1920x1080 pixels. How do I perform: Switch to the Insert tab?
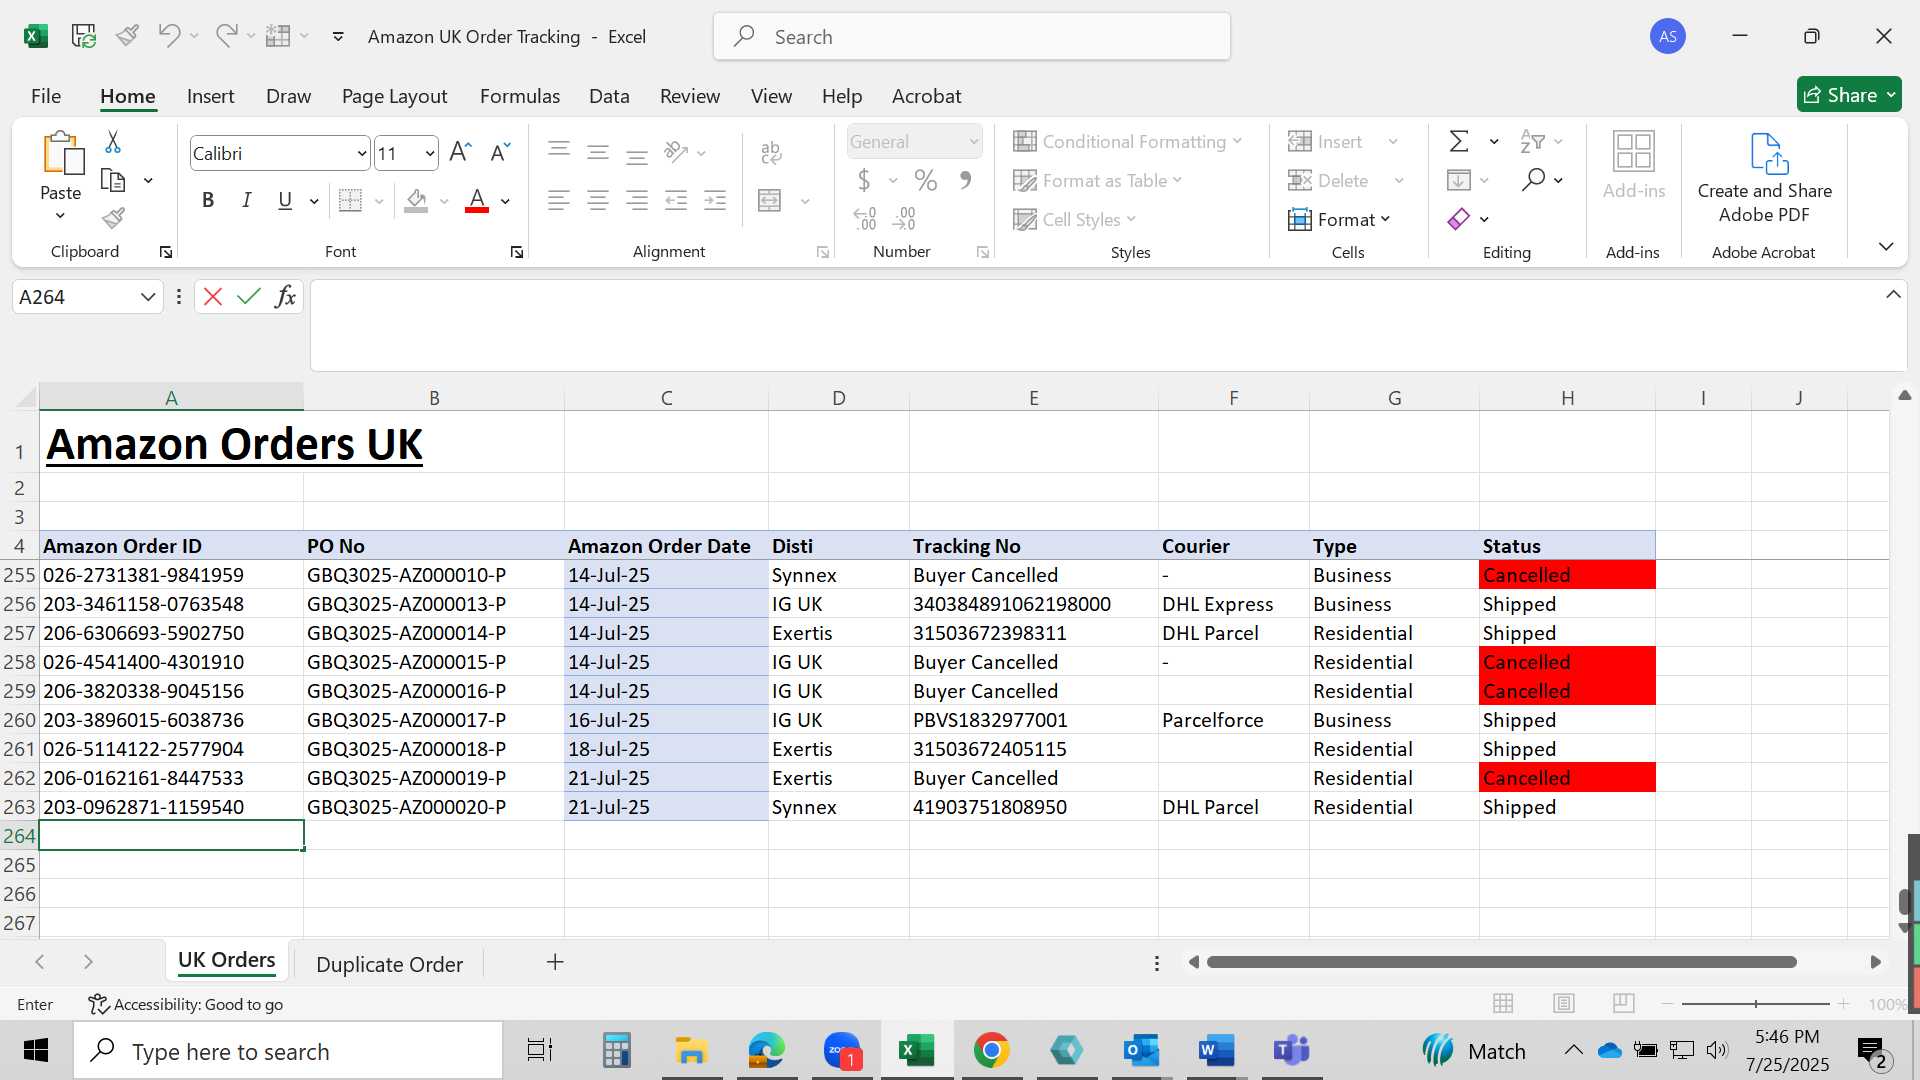(210, 96)
